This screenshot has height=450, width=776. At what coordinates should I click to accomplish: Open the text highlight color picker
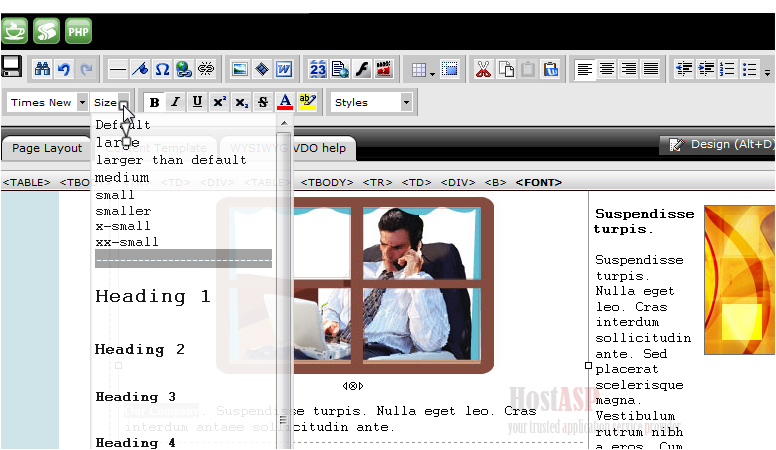click(x=307, y=102)
